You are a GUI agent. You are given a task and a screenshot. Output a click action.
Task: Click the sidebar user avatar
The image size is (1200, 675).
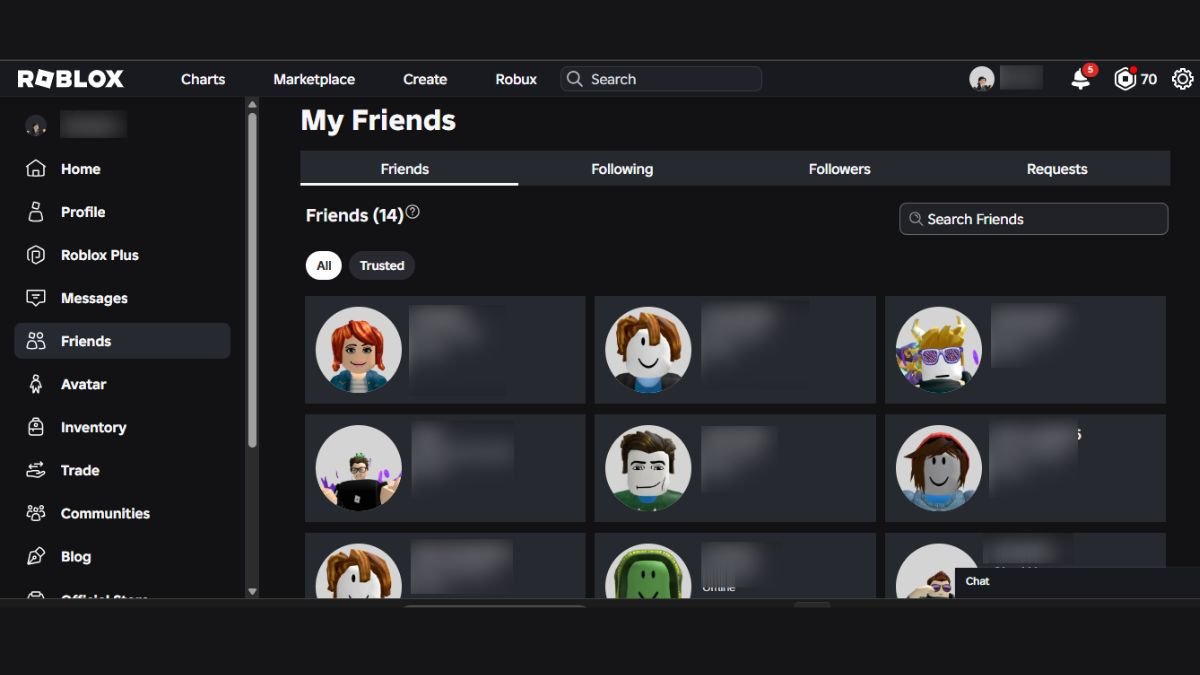[x=36, y=125]
